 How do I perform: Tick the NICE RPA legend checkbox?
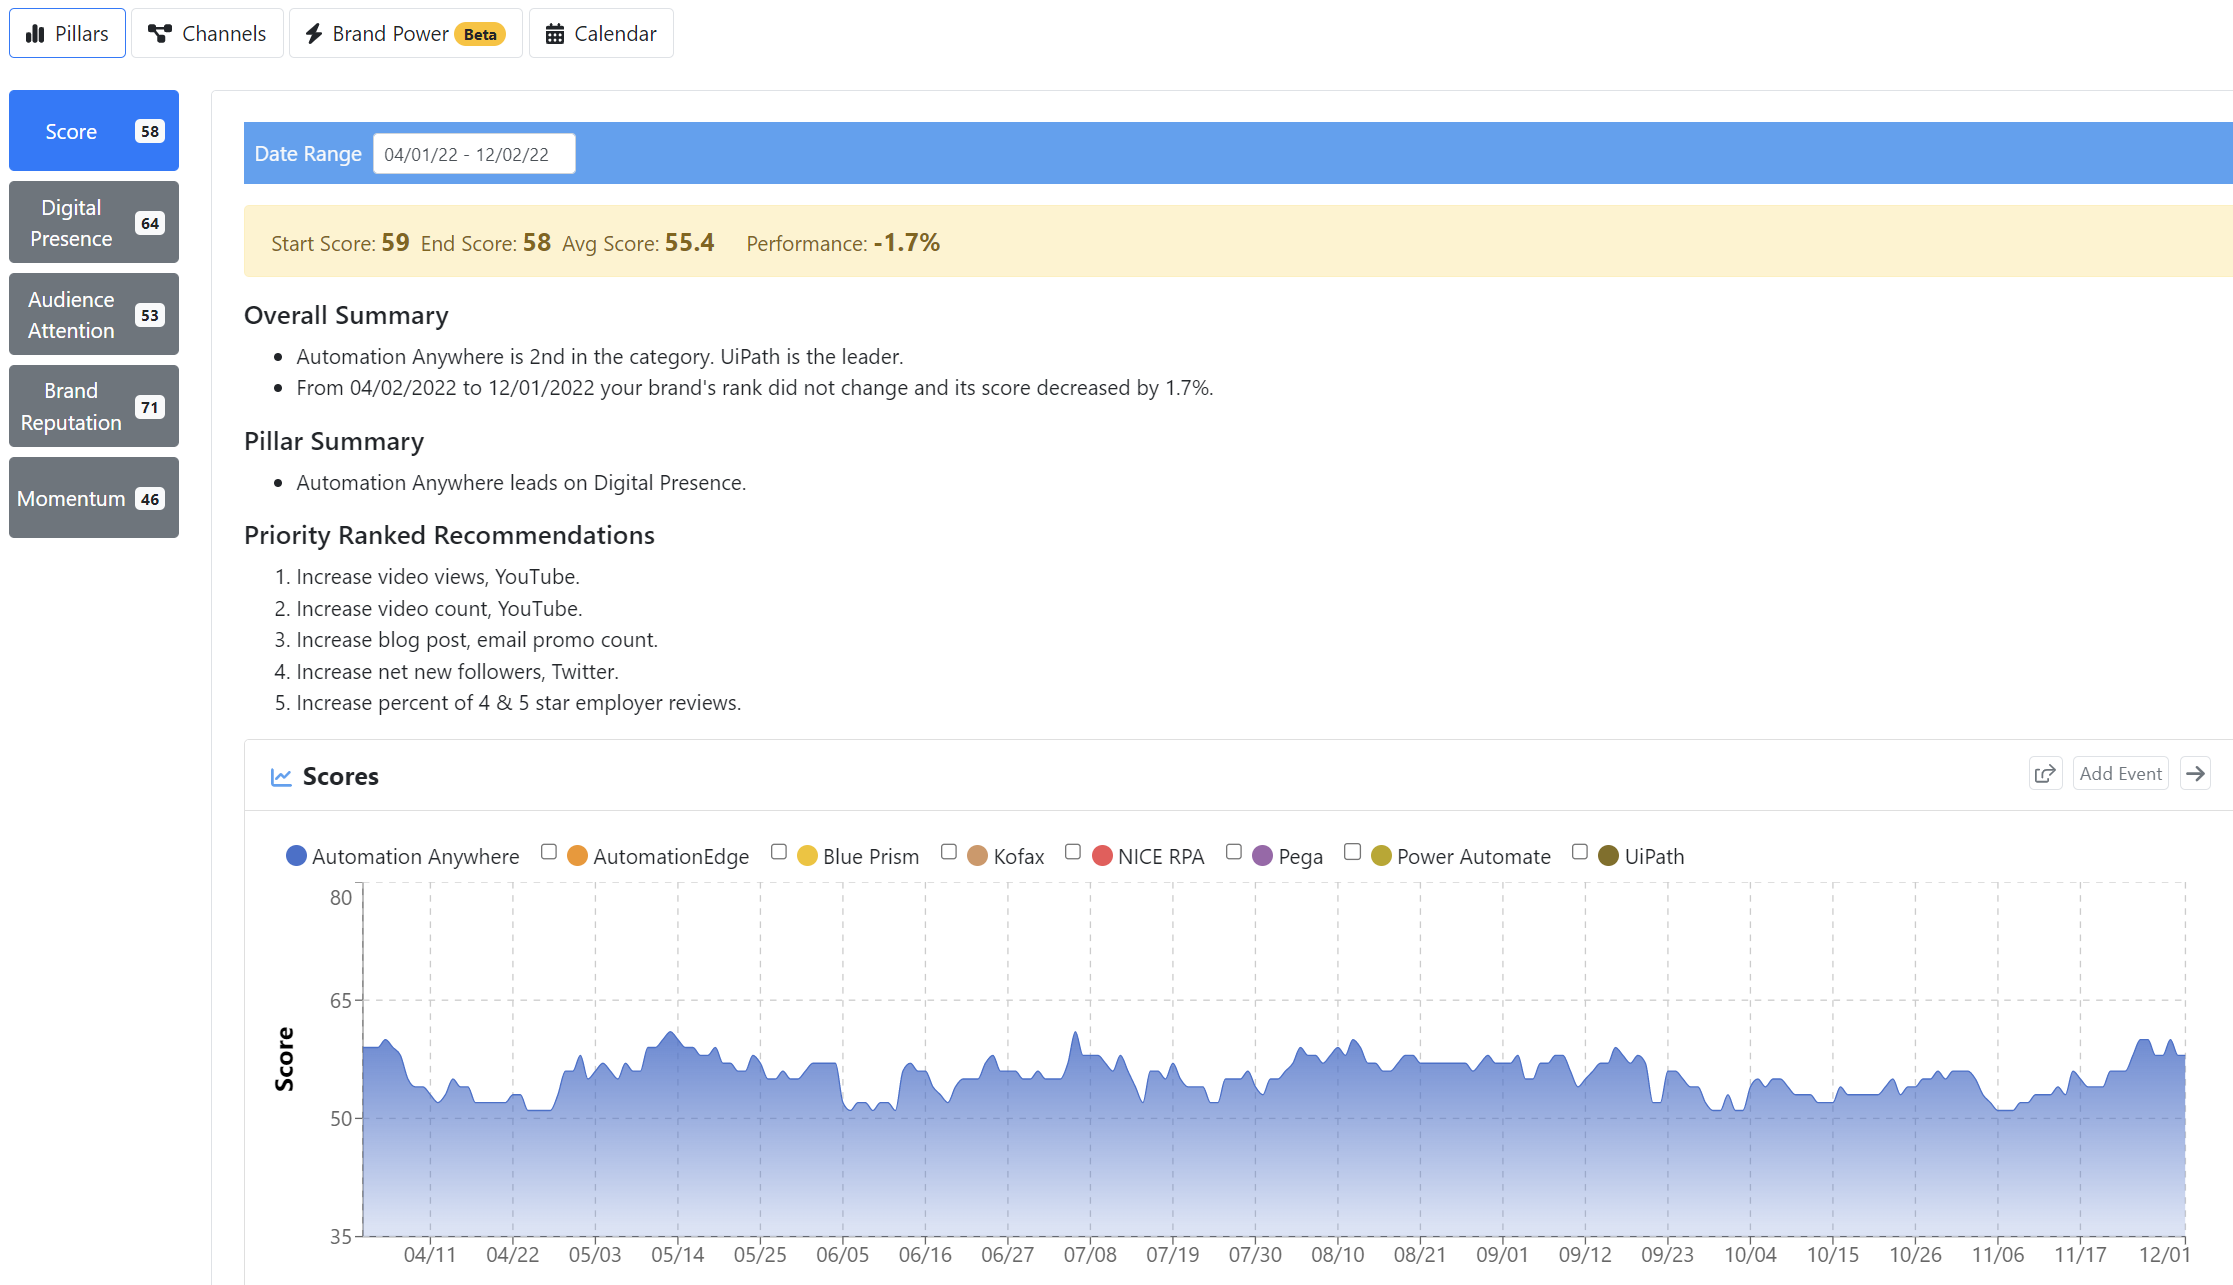click(1072, 852)
